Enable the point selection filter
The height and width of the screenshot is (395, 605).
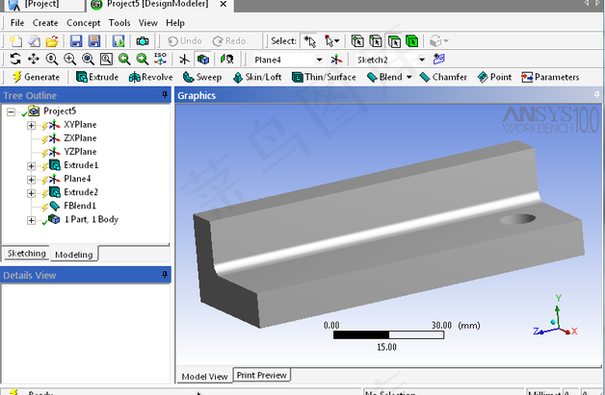coord(357,41)
